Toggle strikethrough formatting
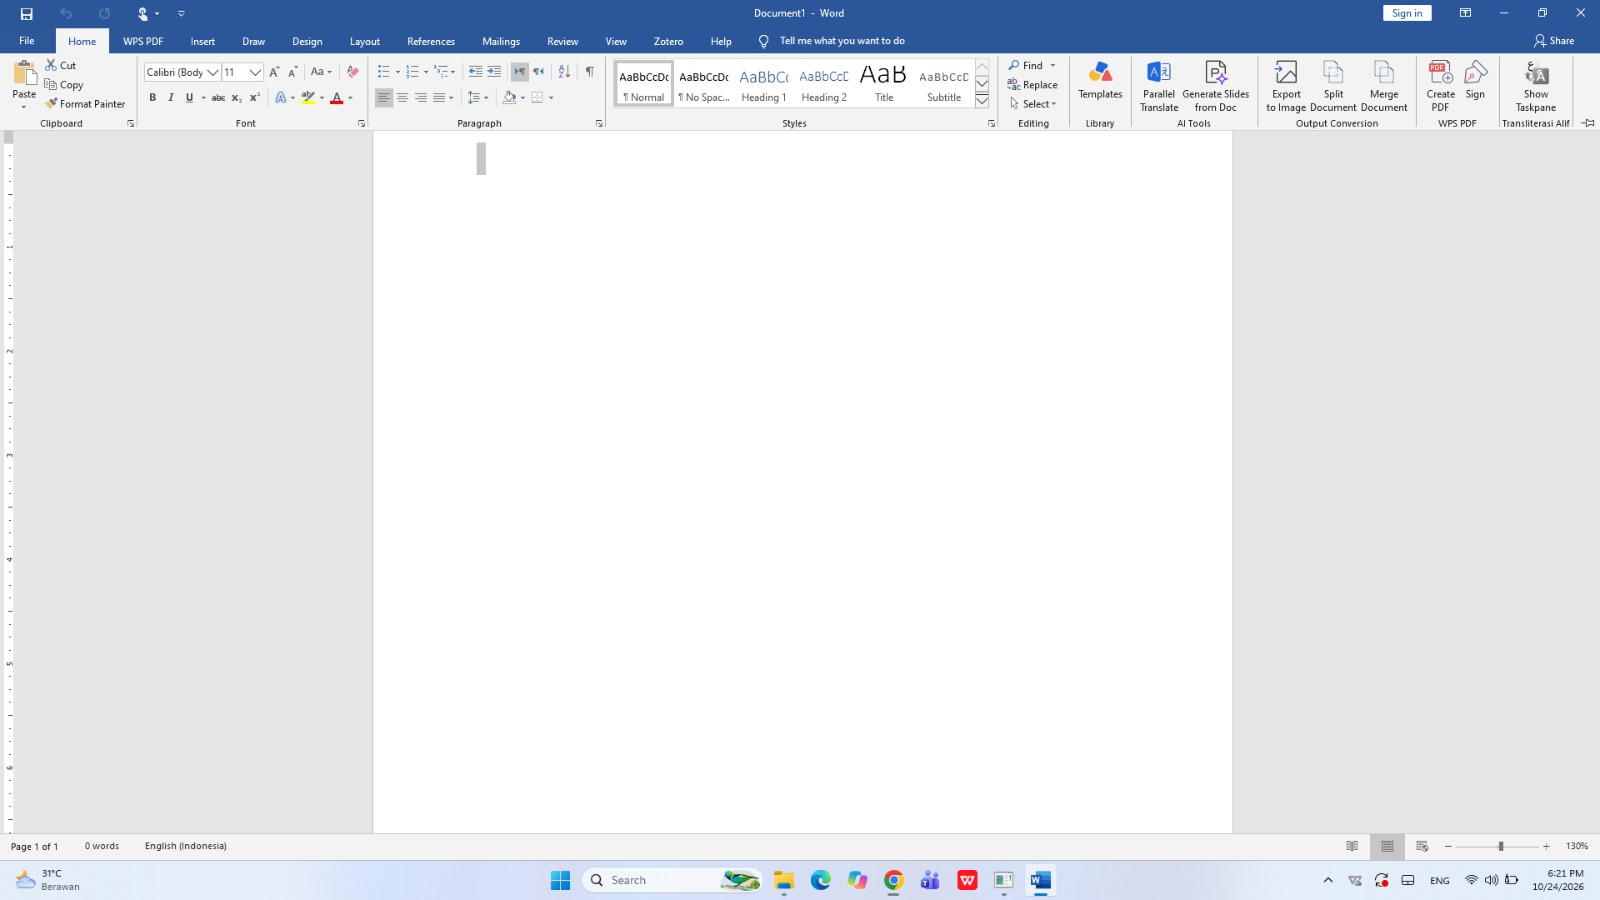The image size is (1600, 900). point(218,98)
